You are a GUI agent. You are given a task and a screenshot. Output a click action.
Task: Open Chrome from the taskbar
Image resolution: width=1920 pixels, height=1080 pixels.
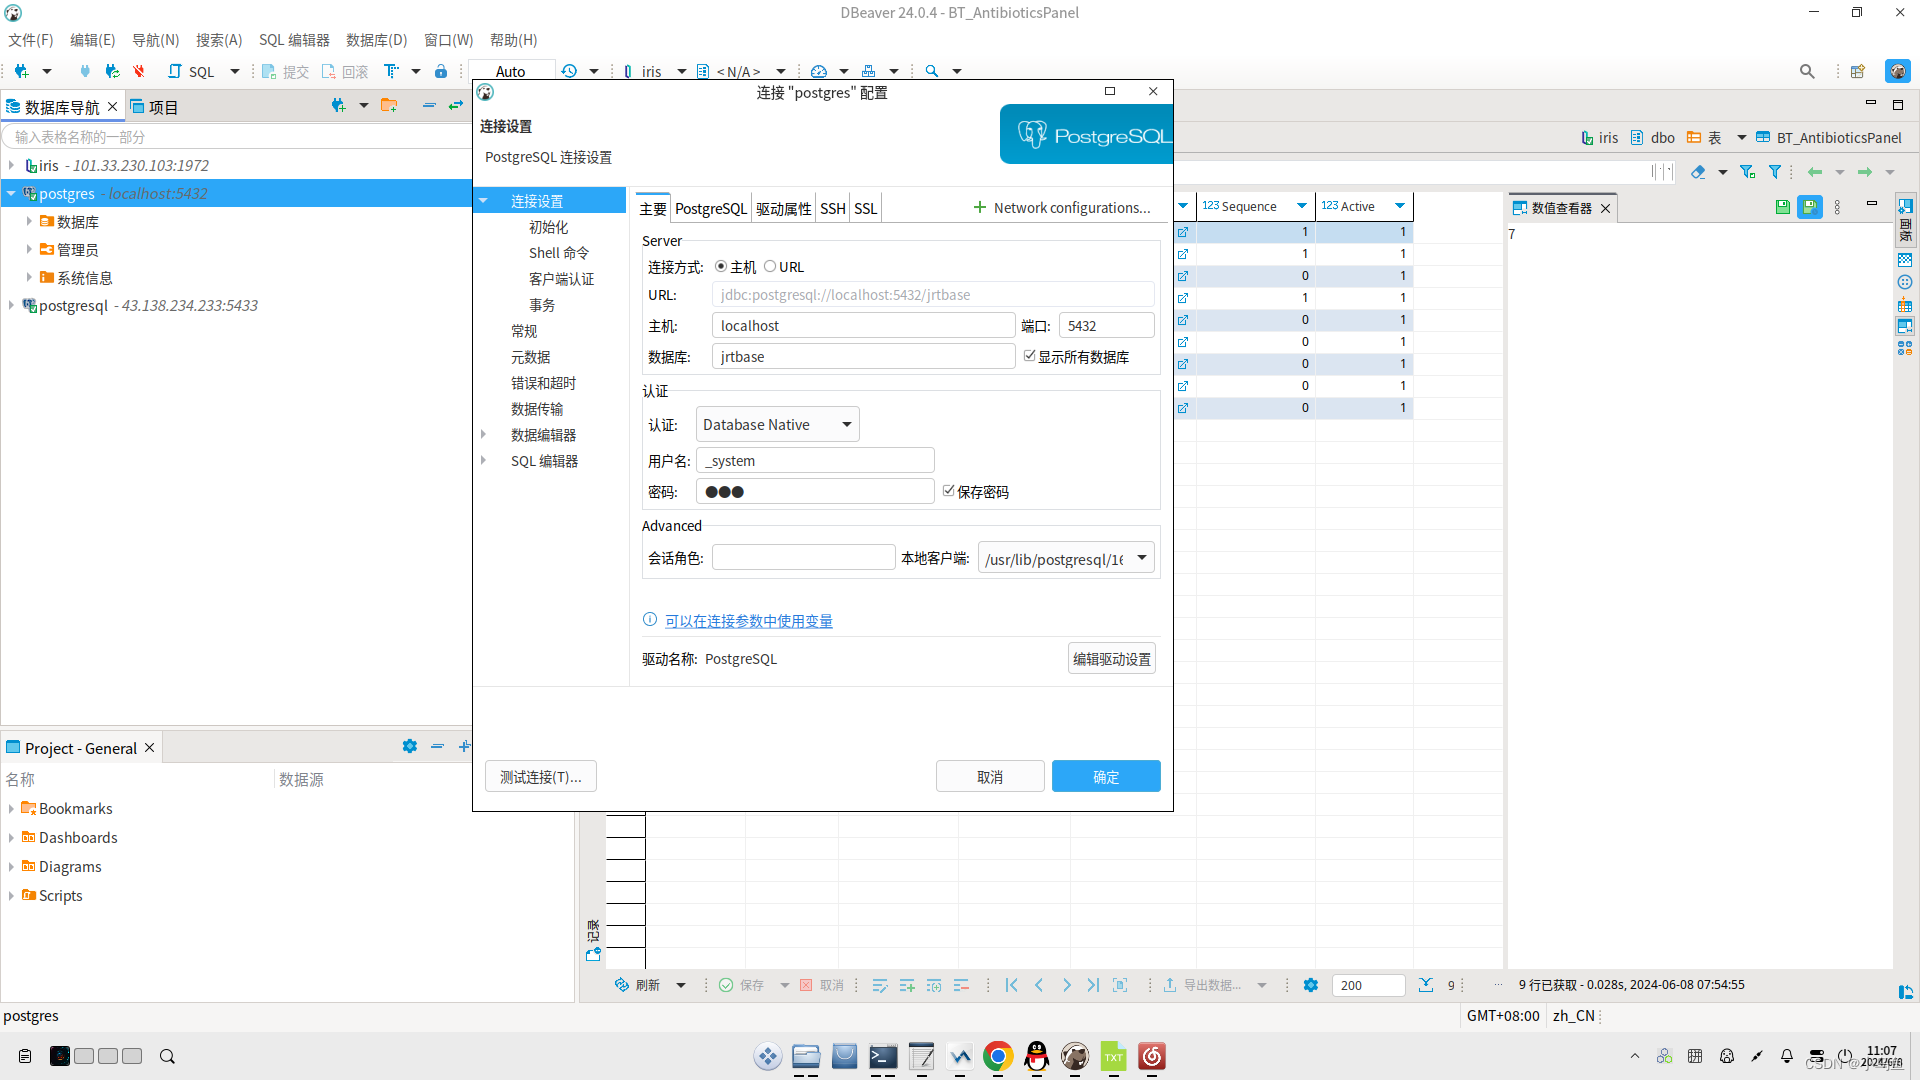pos(997,1056)
